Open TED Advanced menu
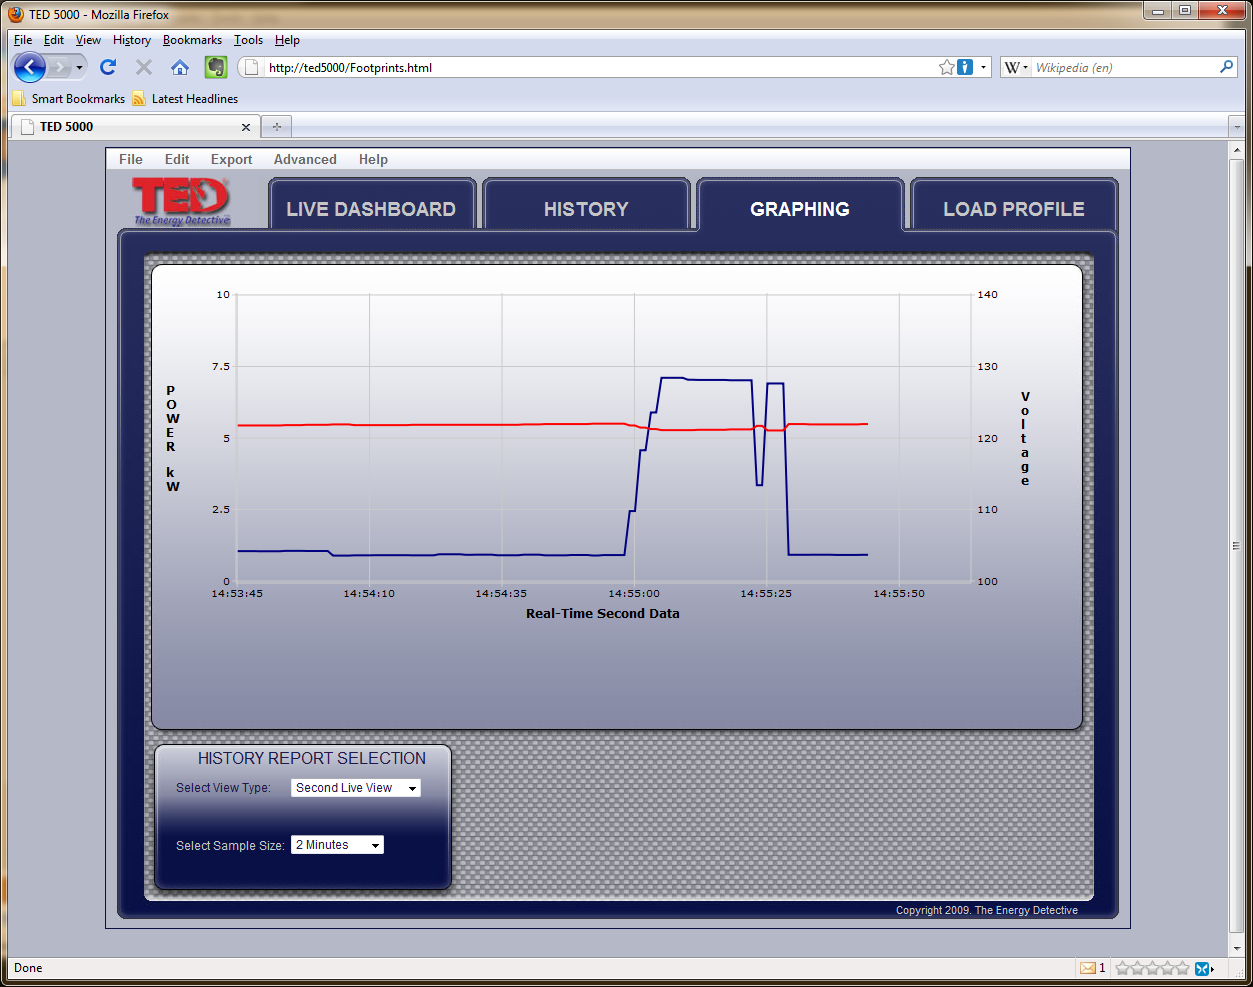 305,159
